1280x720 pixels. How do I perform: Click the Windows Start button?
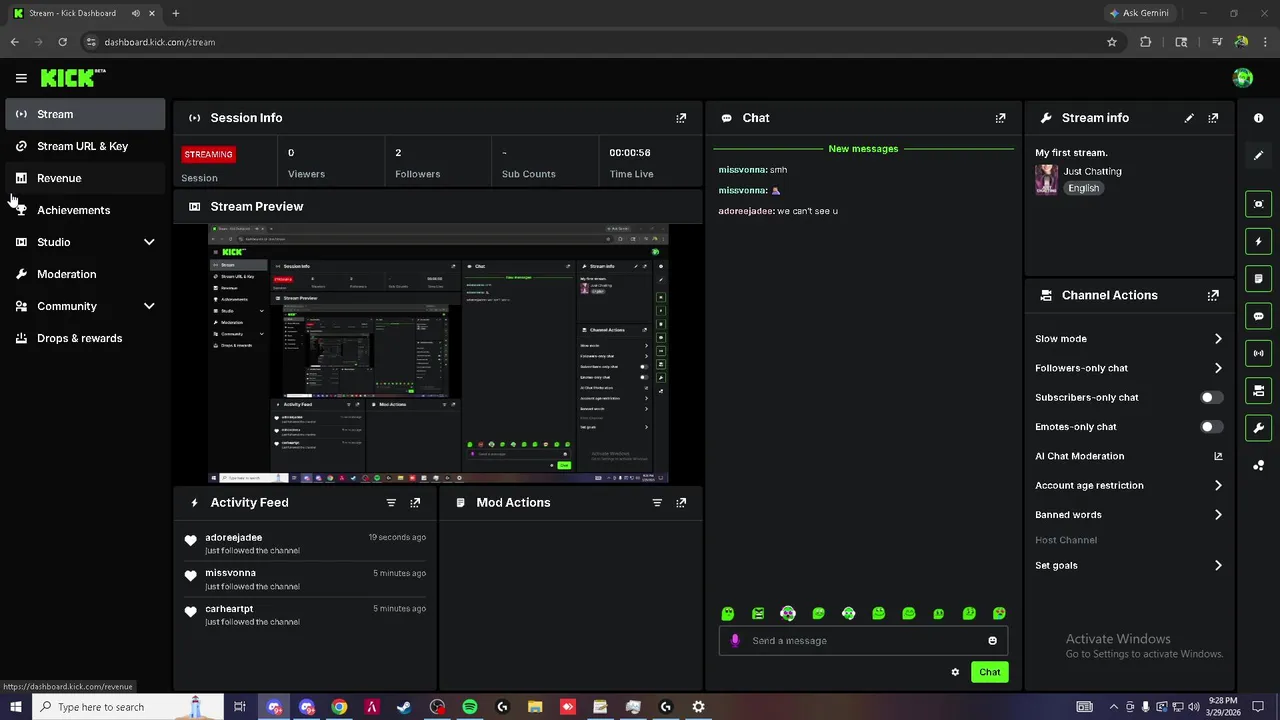click(16, 707)
